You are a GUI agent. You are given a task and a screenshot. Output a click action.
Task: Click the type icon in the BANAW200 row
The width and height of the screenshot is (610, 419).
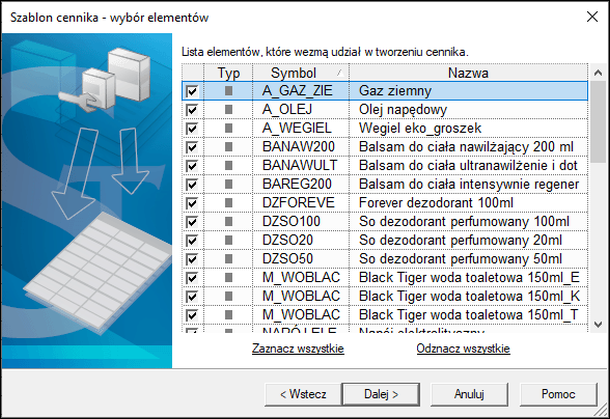pyautogui.click(x=229, y=147)
